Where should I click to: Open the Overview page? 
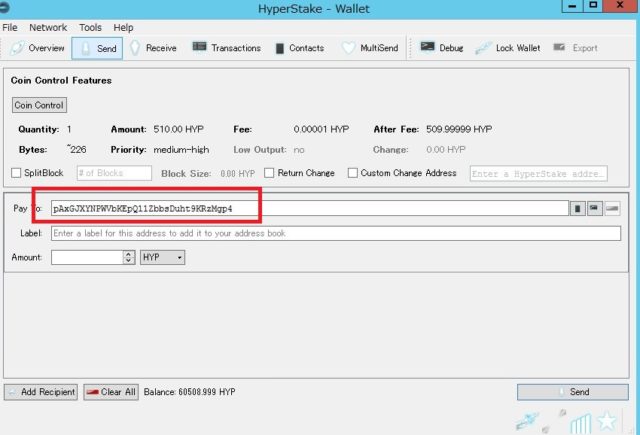click(x=38, y=48)
